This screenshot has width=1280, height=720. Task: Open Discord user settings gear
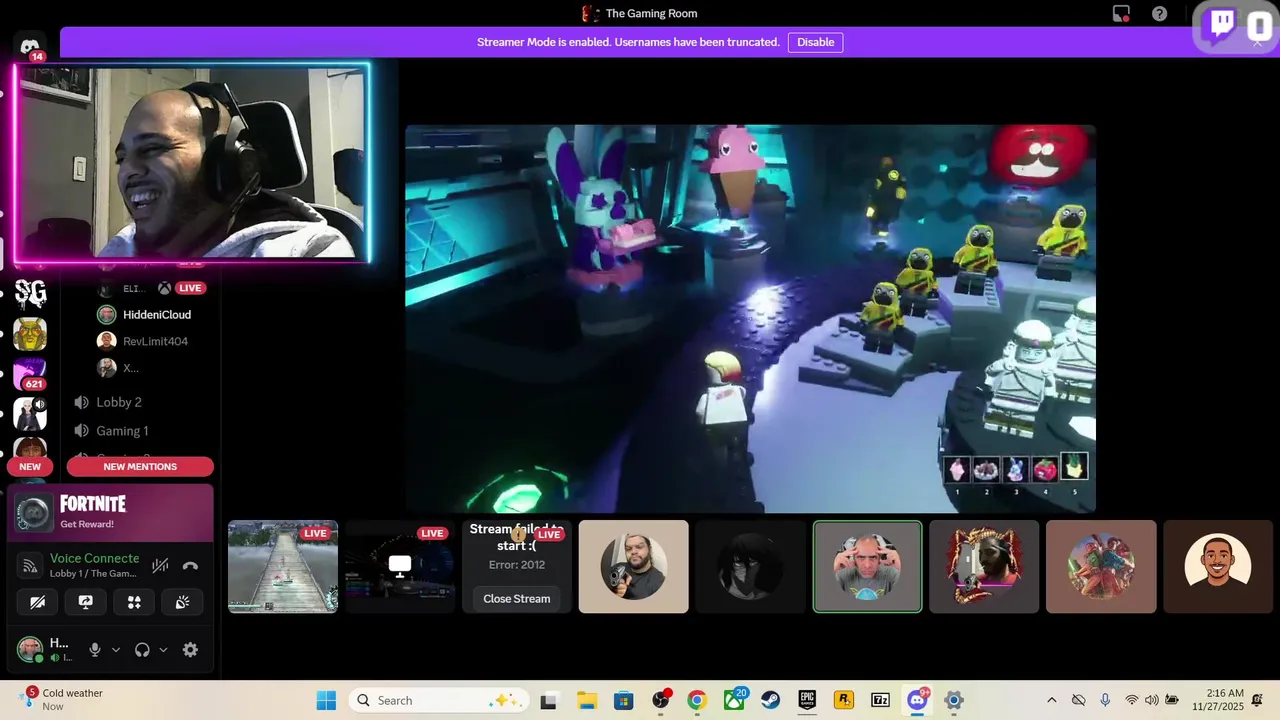190,650
